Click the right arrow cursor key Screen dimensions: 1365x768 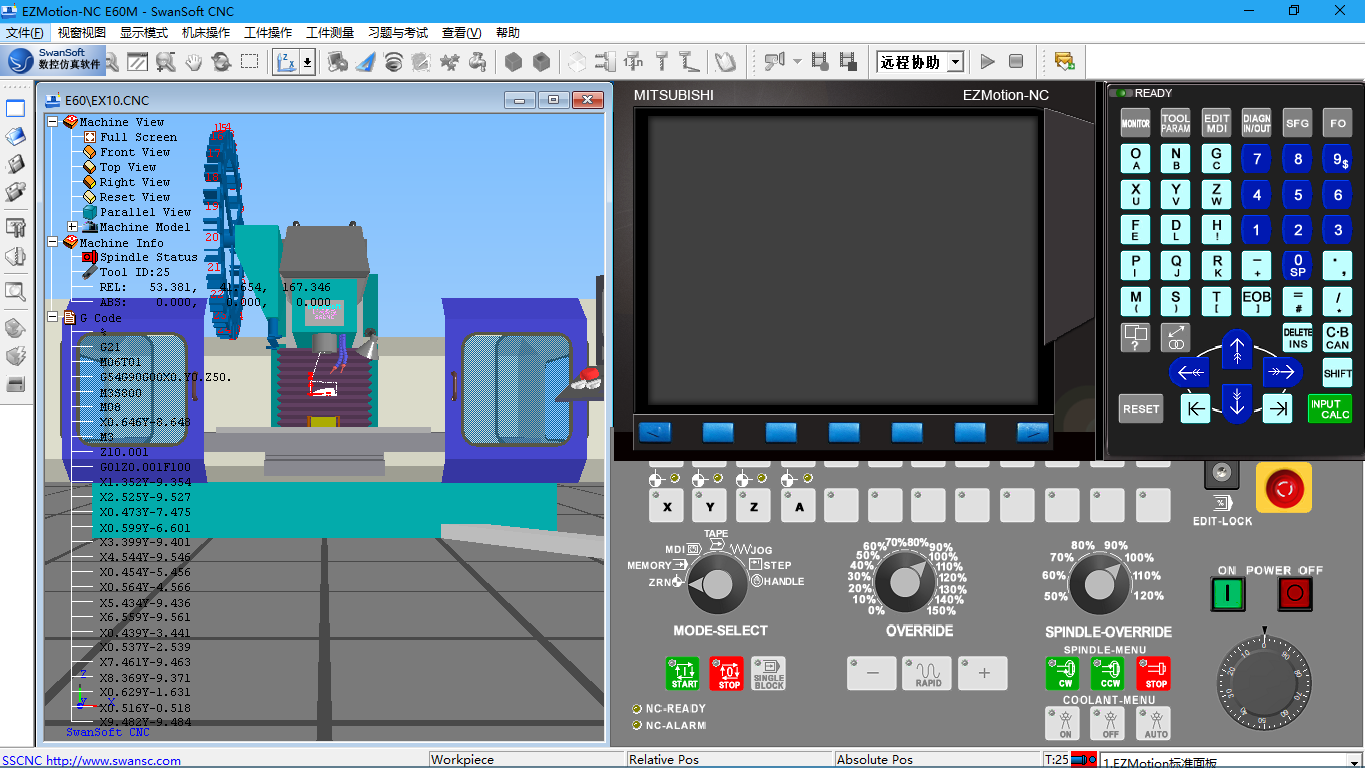coord(1282,373)
